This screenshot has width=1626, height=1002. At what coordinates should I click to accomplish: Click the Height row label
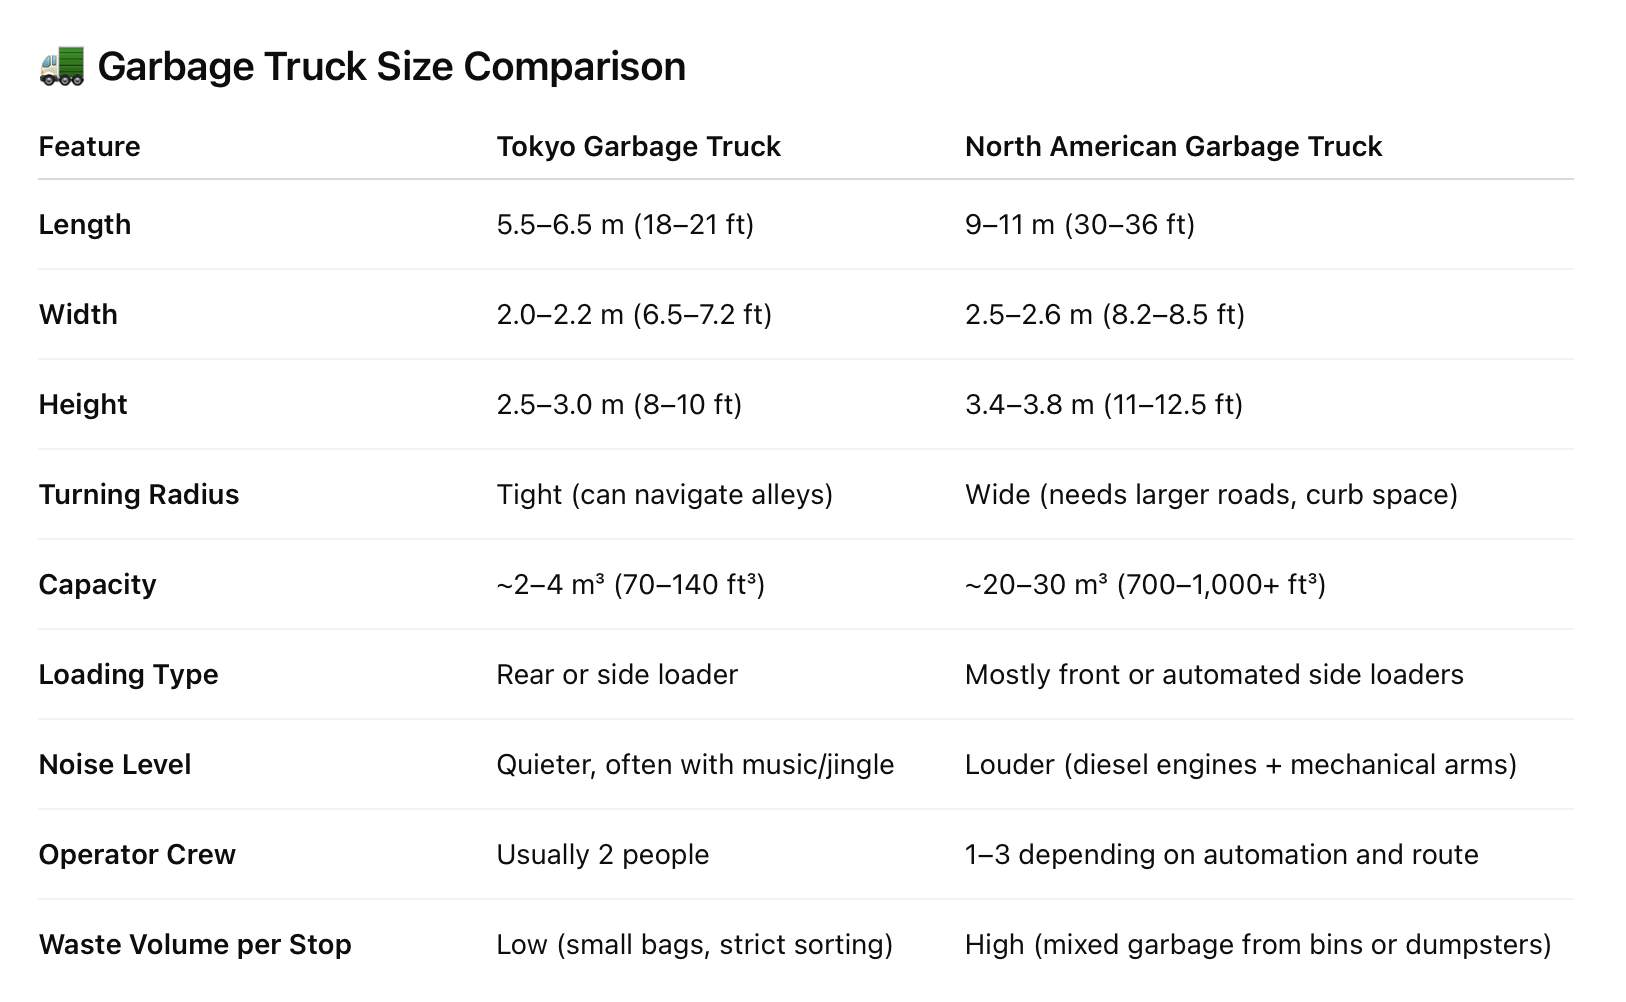pyautogui.click(x=83, y=404)
